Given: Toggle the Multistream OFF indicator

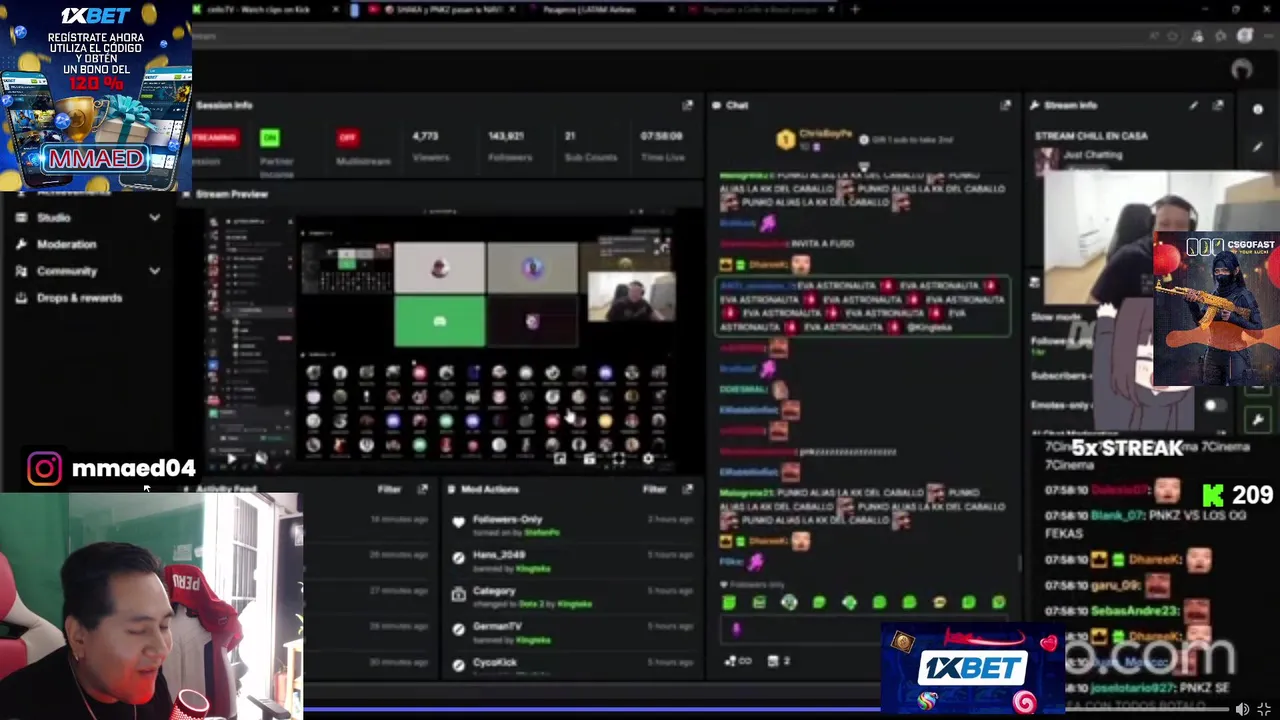Looking at the screenshot, I should coord(347,137).
